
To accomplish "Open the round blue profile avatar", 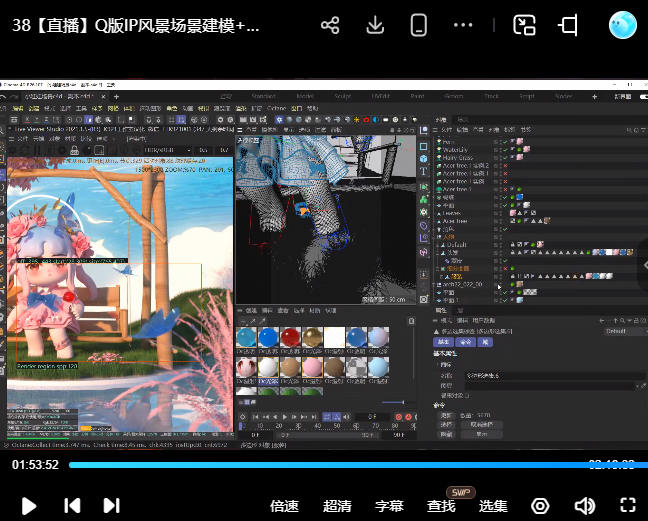I will pyautogui.click(x=622, y=25).
